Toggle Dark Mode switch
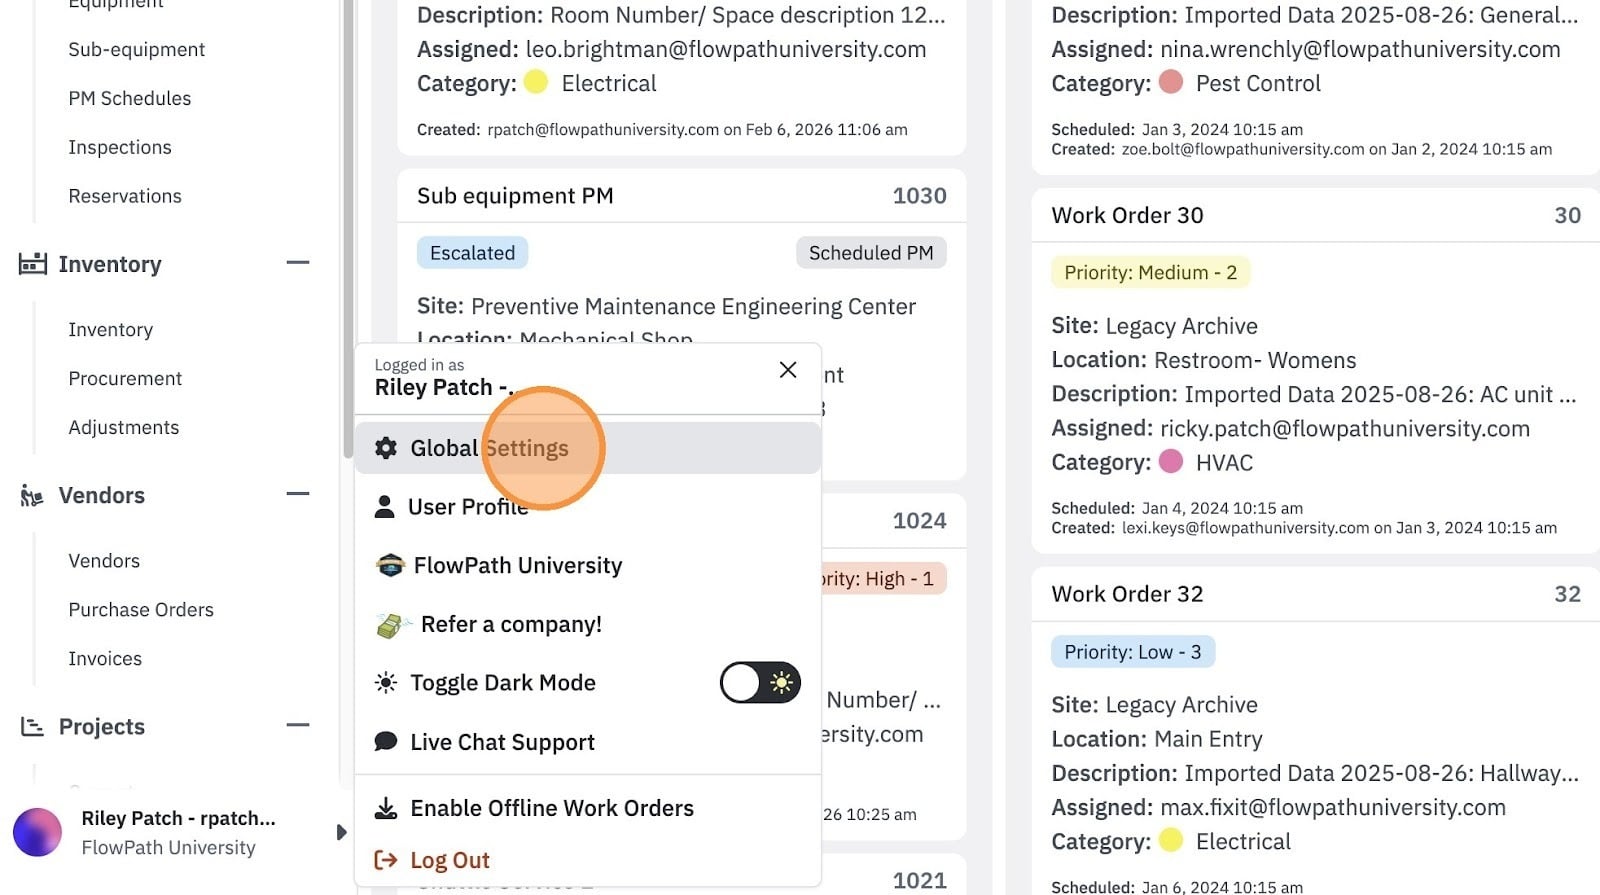 click(x=760, y=683)
